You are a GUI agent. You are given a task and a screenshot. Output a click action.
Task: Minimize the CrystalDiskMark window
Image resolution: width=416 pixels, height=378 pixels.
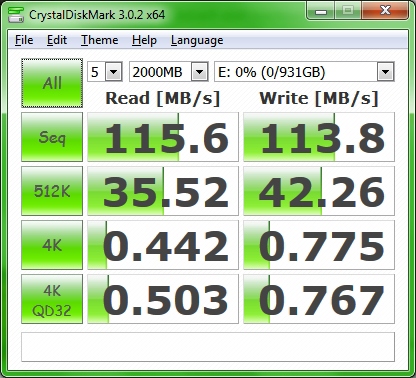pos(321,11)
